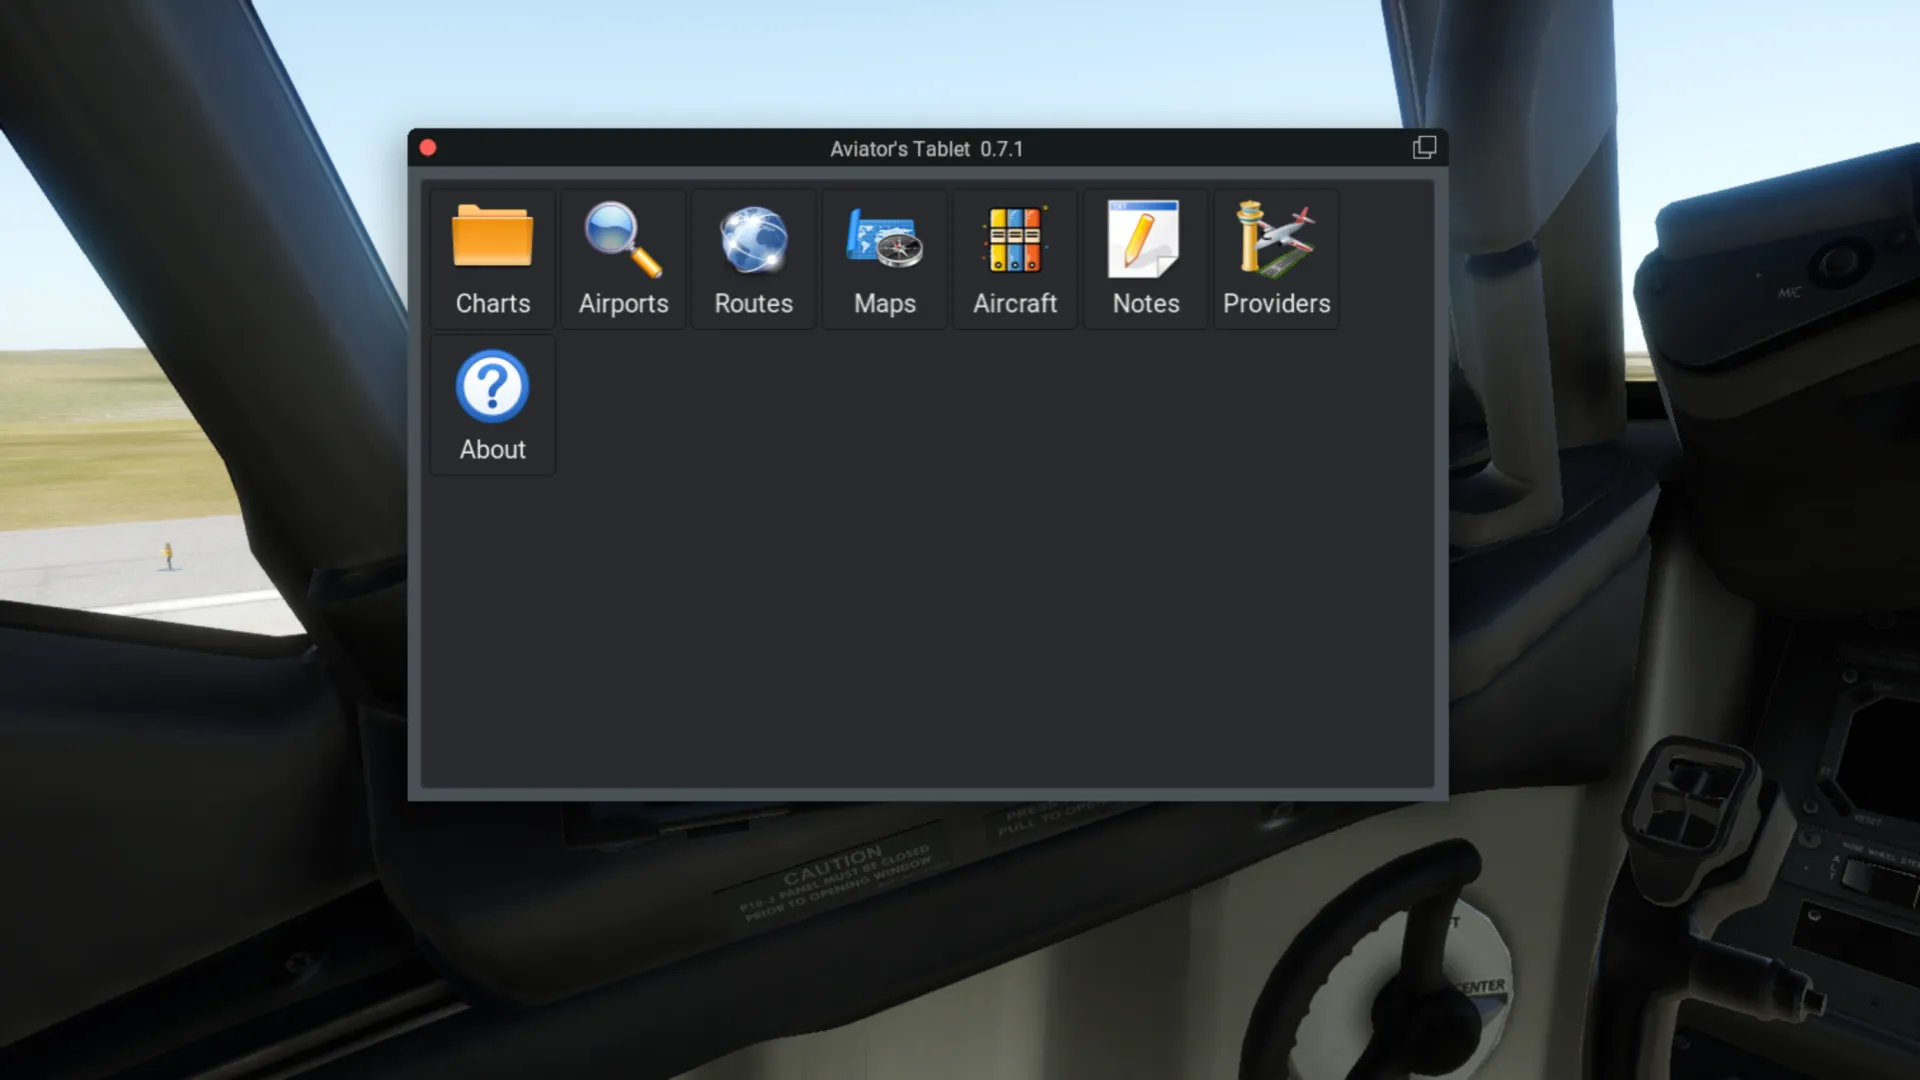The height and width of the screenshot is (1080, 1920).
Task: Close the Aviator's Tablet window
Action: 428,148
